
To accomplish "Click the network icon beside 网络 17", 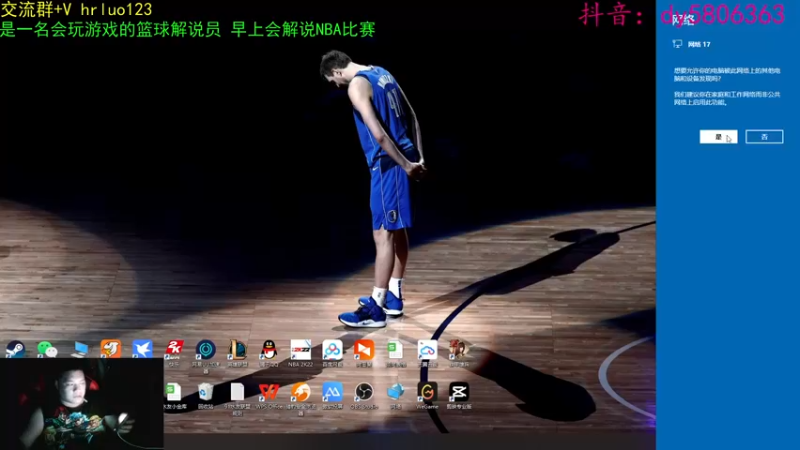I will pos(677,44).
